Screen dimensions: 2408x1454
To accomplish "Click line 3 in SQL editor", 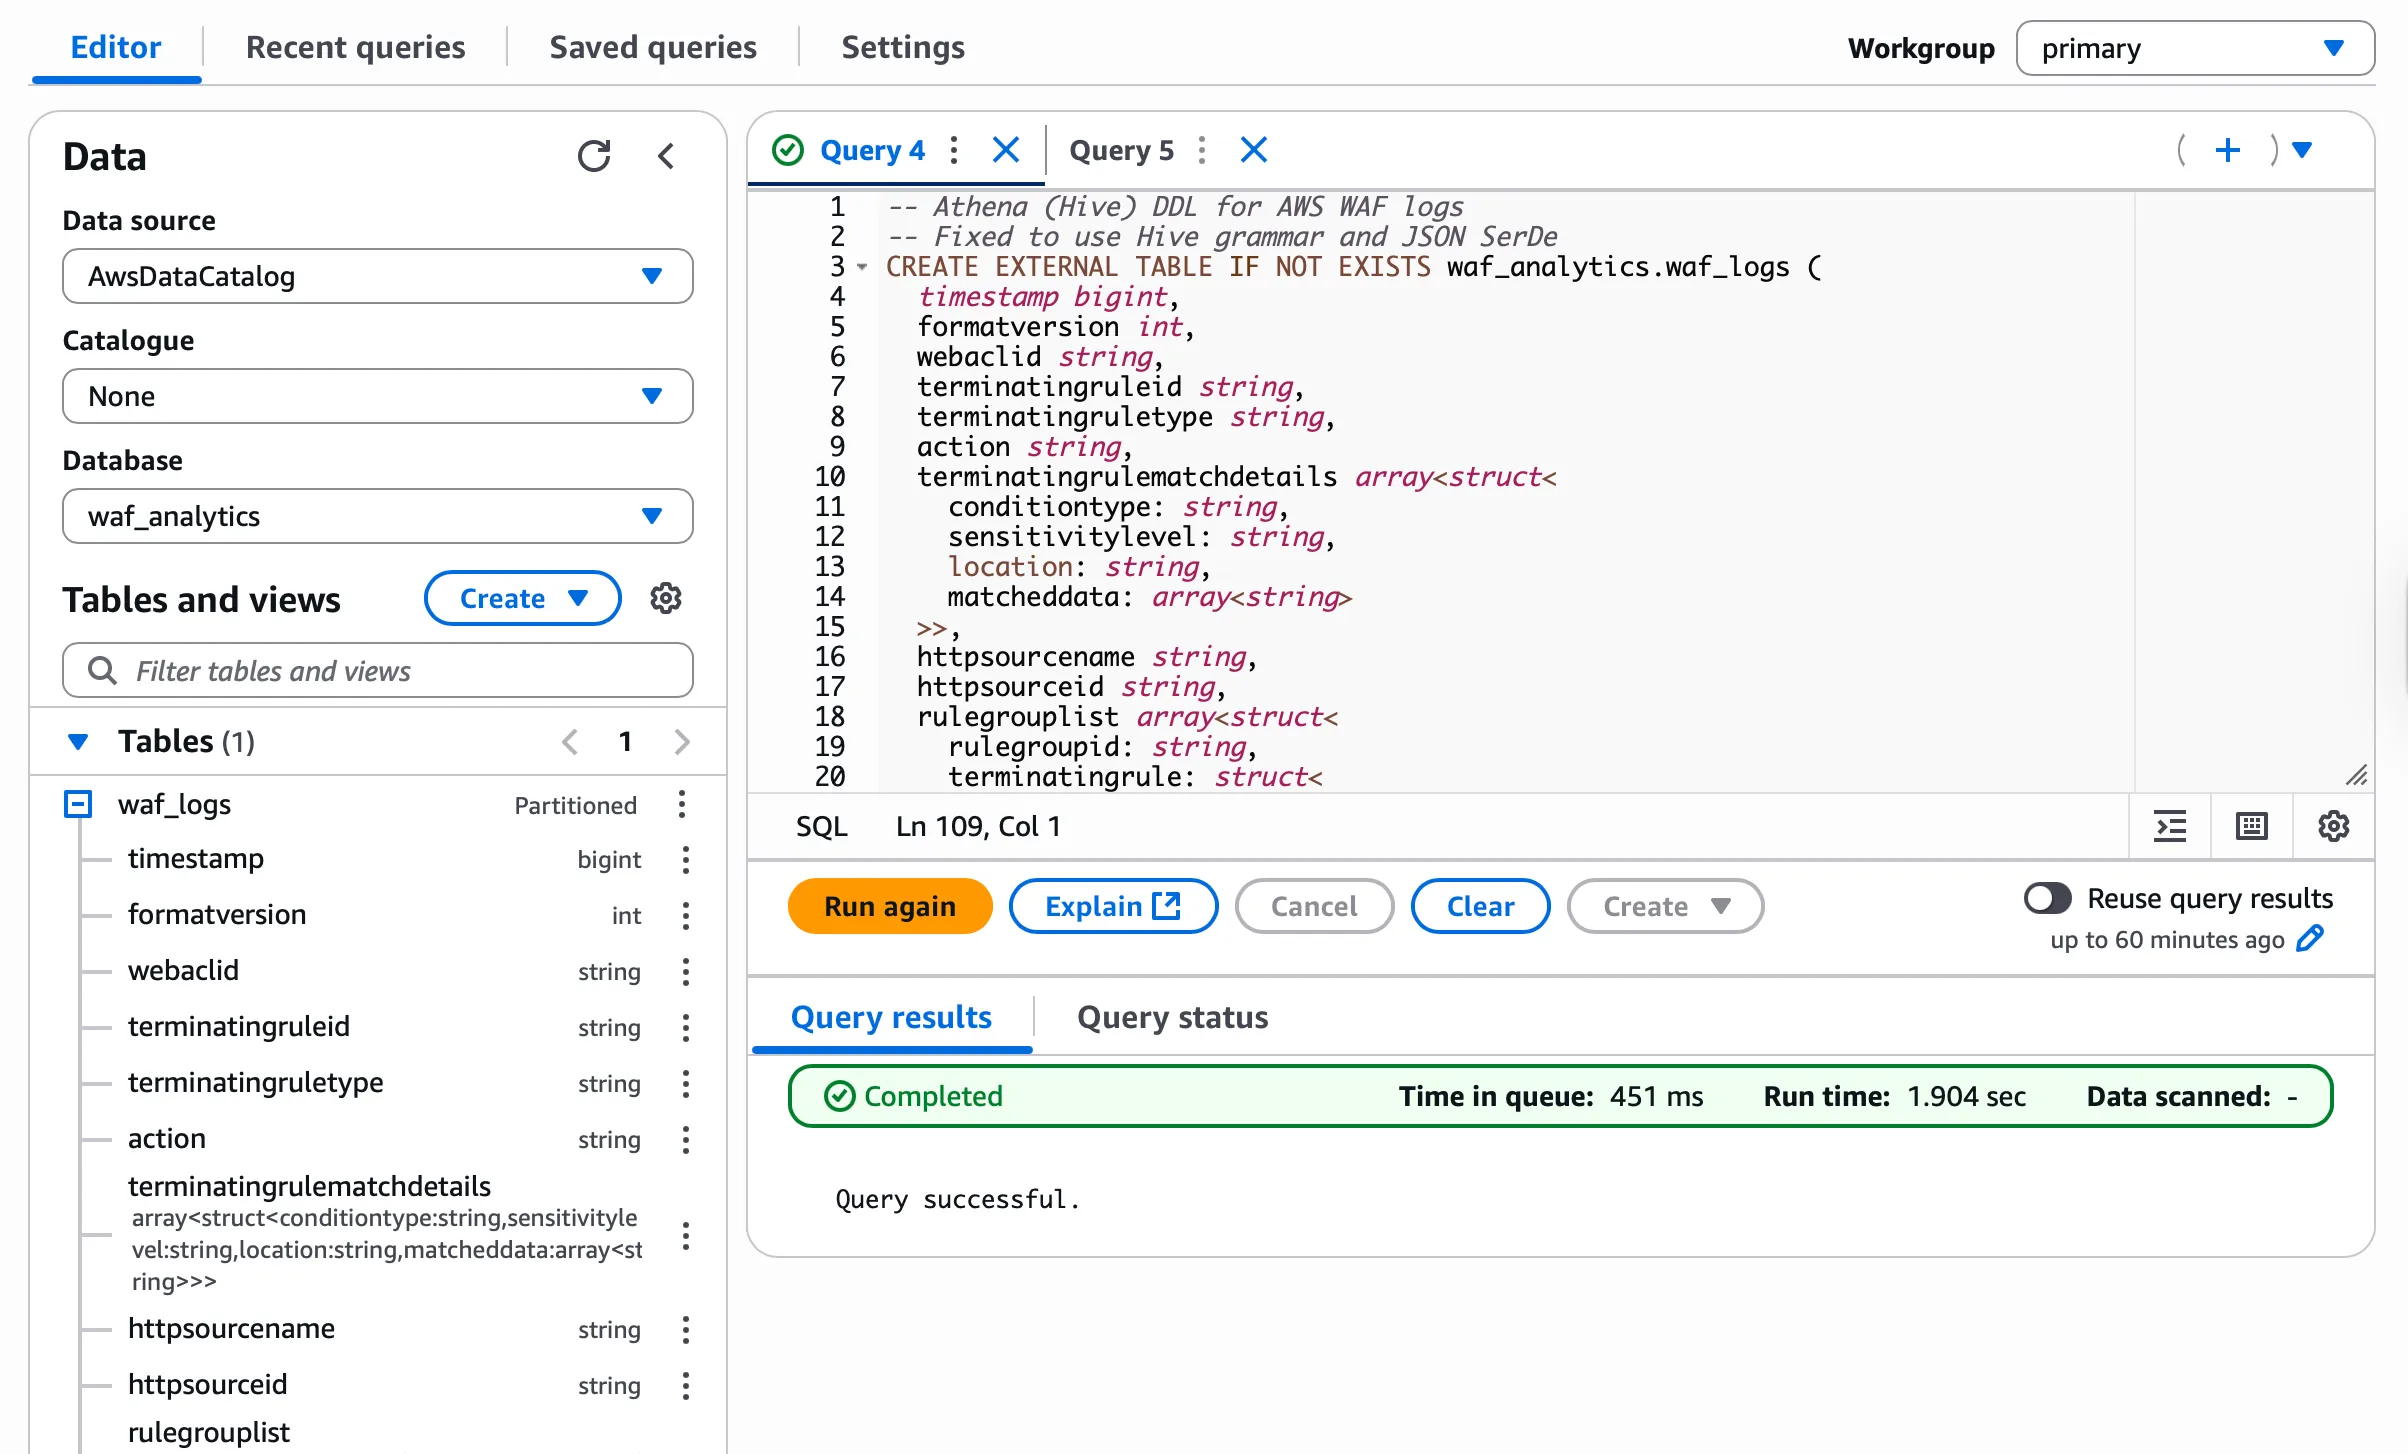I will pyautogui.click(x=1354, y=267).
